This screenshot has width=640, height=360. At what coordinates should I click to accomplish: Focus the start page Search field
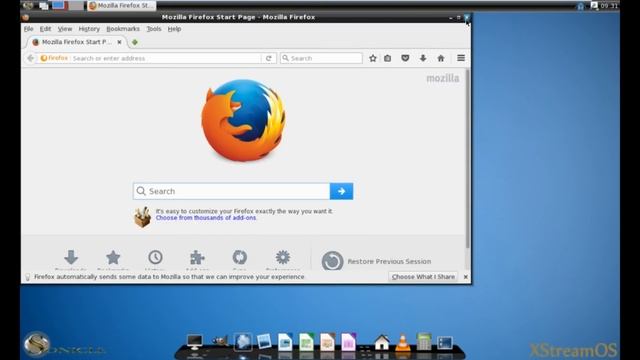(231, 191)
